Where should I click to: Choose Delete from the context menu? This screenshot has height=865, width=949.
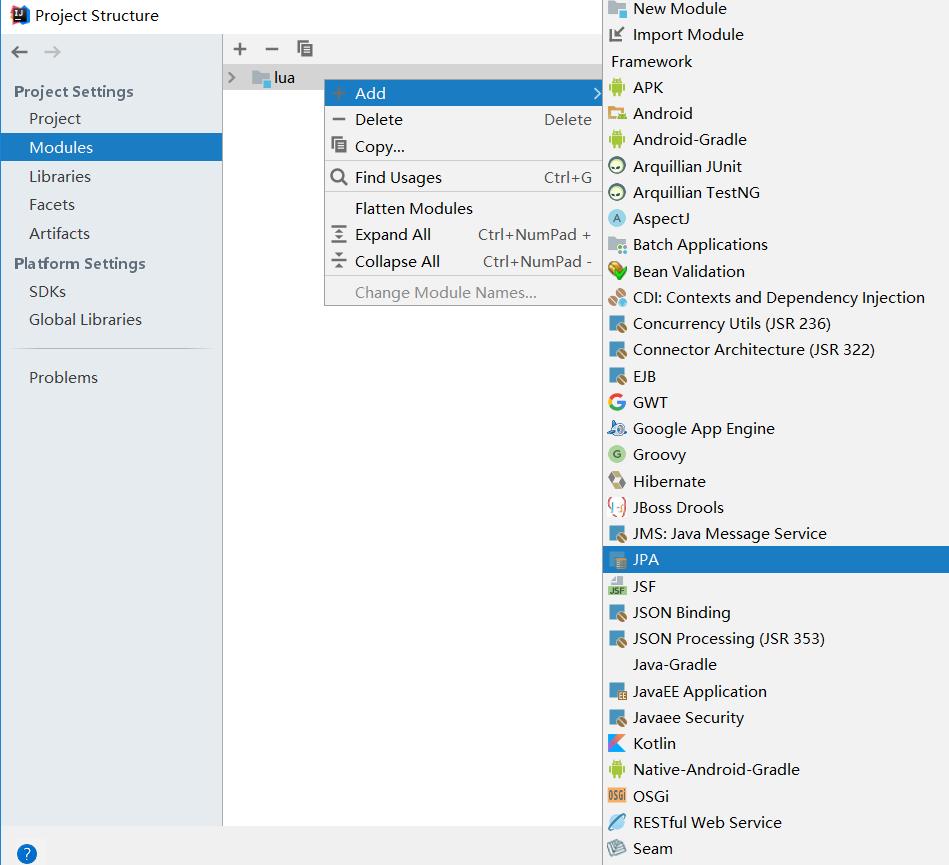point(464,120)
